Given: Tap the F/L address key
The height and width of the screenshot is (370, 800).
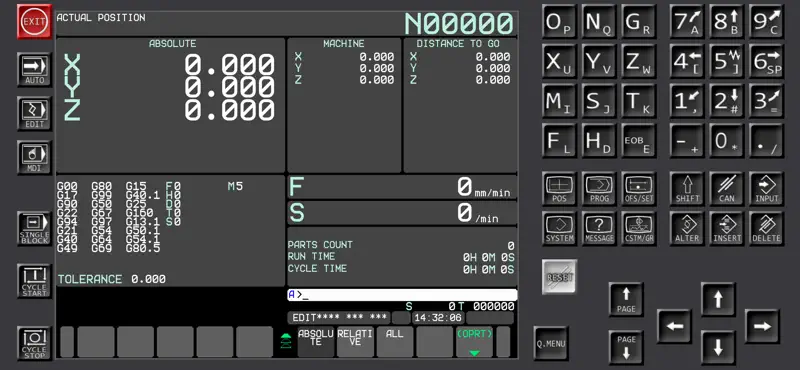Looking at the screenshot, I should [x=559, y=141].
